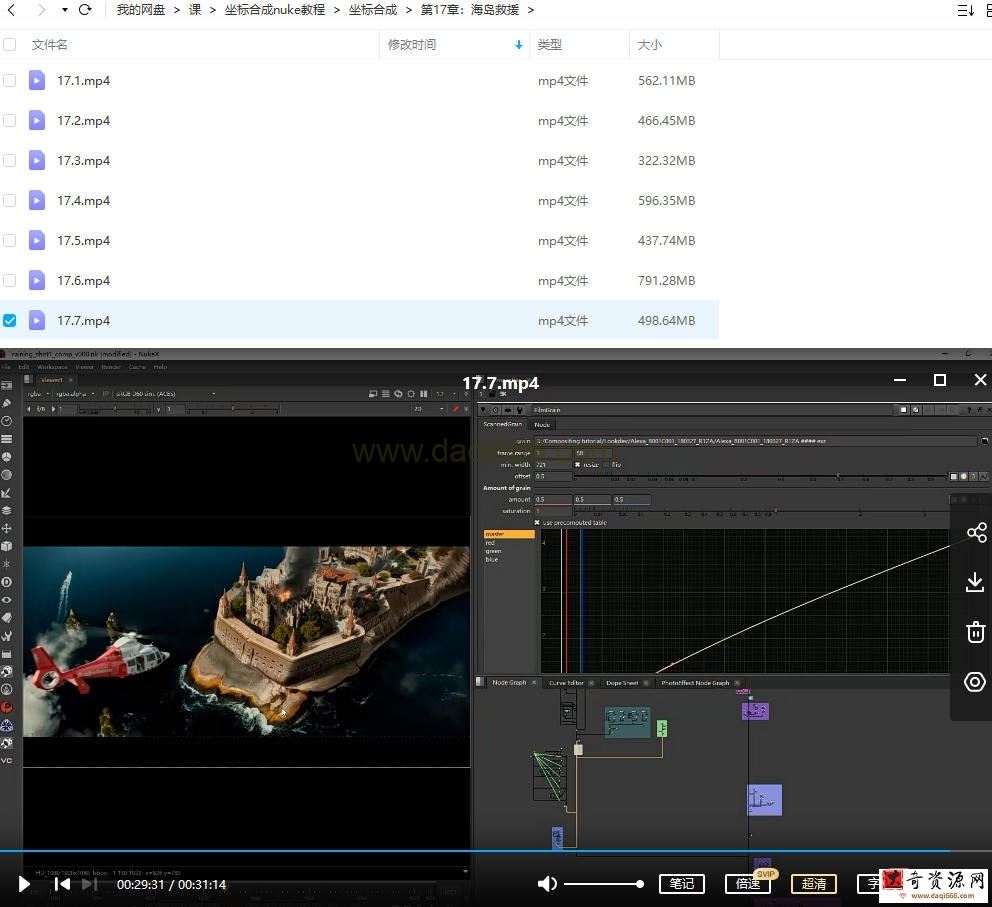Tick the select-all checkbox beside 文件名
The width and height of the screenshot is (992, 907).
pyautogui.click(x=9, y=44)
